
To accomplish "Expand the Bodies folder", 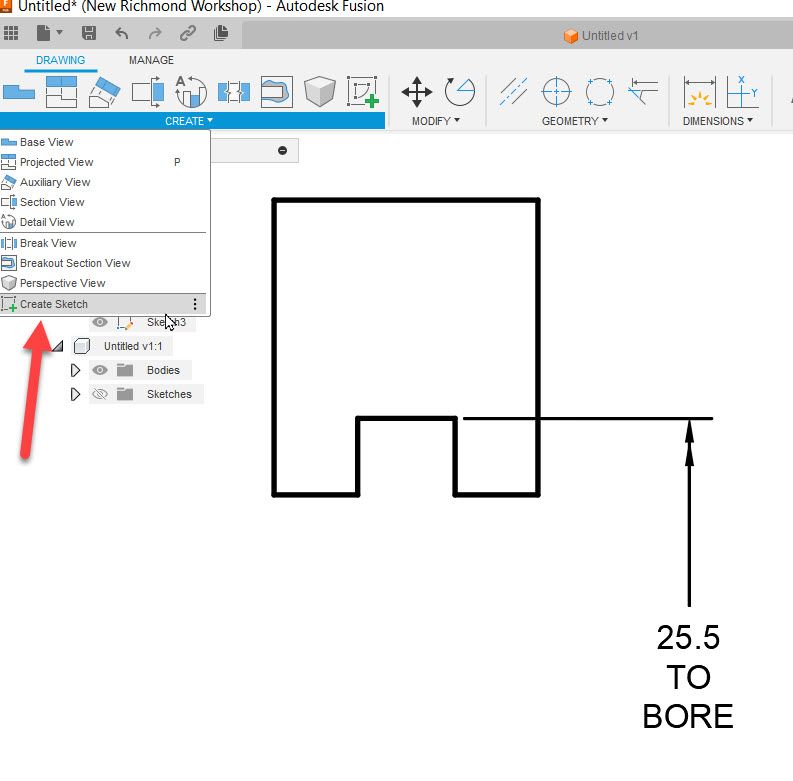I will [75, 370].
